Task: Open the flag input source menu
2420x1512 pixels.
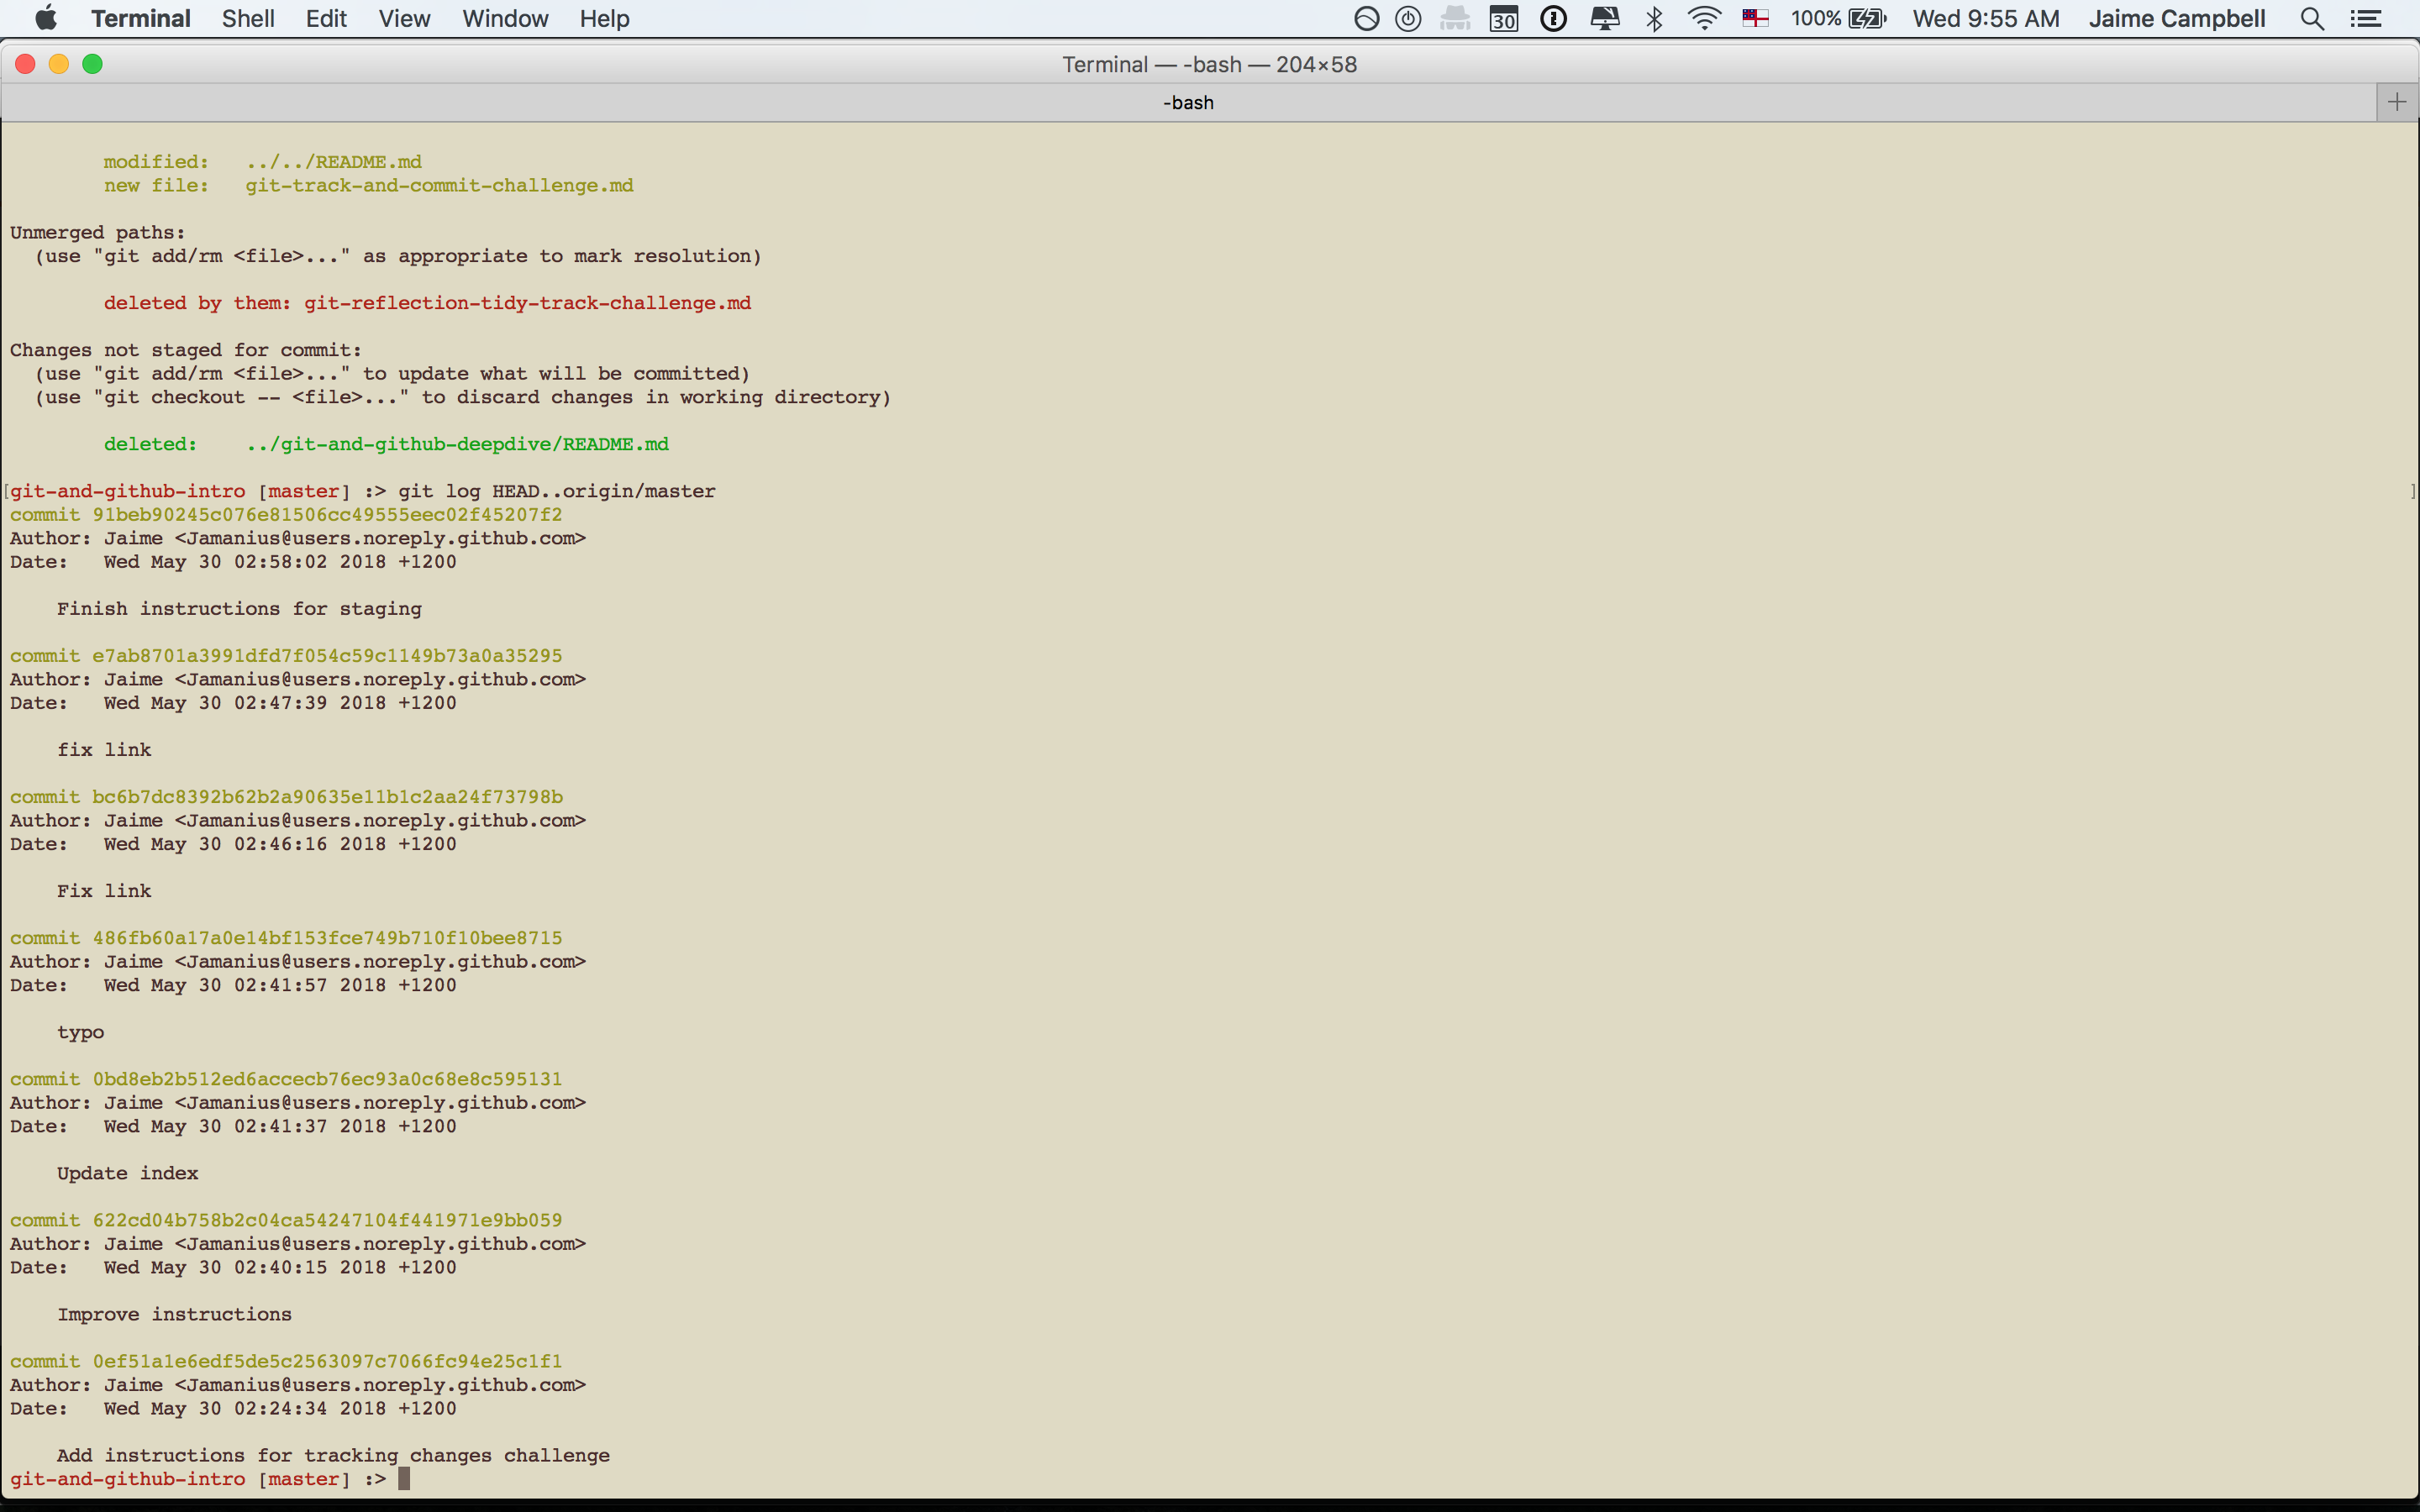Action: click(1756, 18)
